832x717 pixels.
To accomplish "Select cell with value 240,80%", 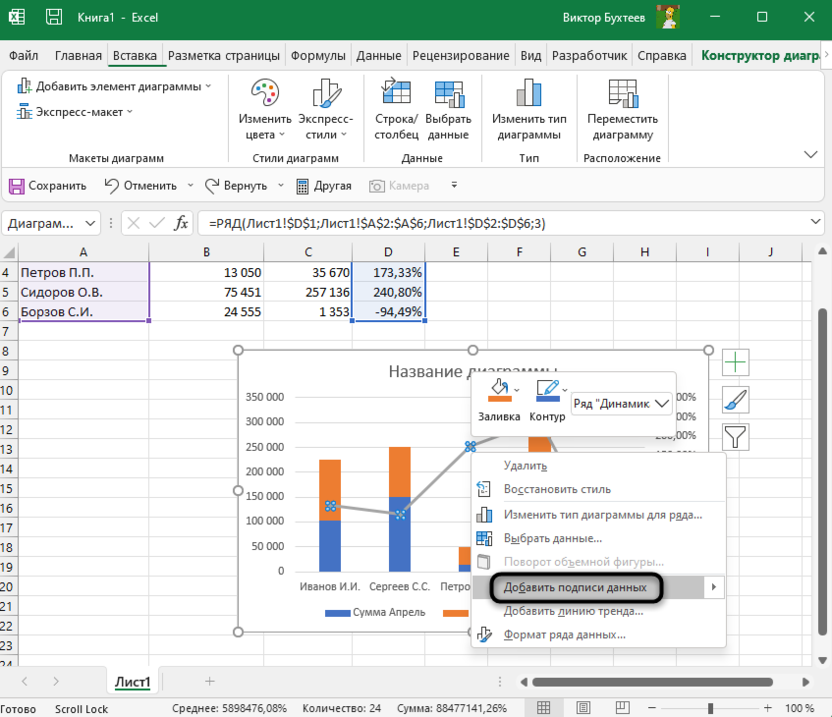I will click(x=388, y=292).
